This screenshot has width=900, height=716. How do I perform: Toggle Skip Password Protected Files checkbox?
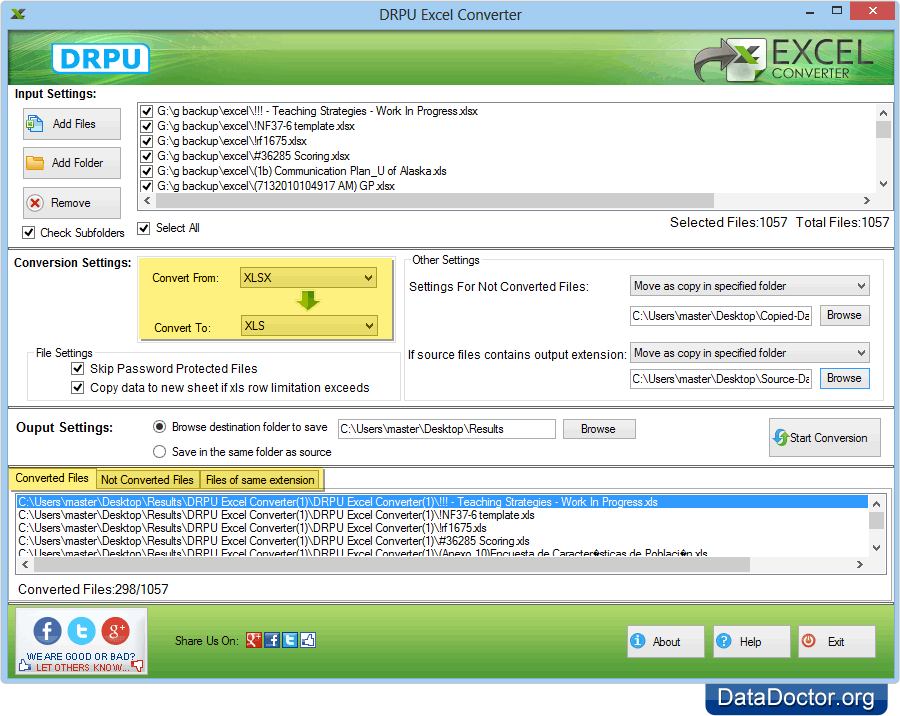(77, 369)
